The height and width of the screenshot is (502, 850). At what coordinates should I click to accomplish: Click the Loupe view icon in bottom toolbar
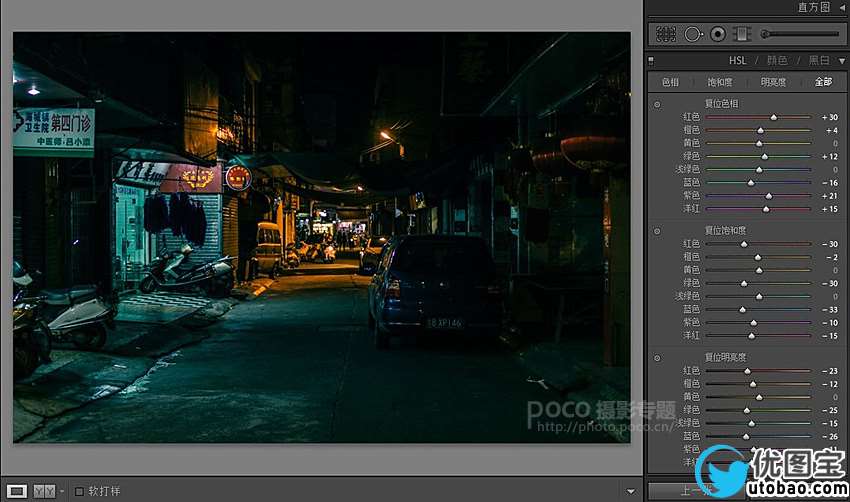pyautogui.click(x=16, y=491)
